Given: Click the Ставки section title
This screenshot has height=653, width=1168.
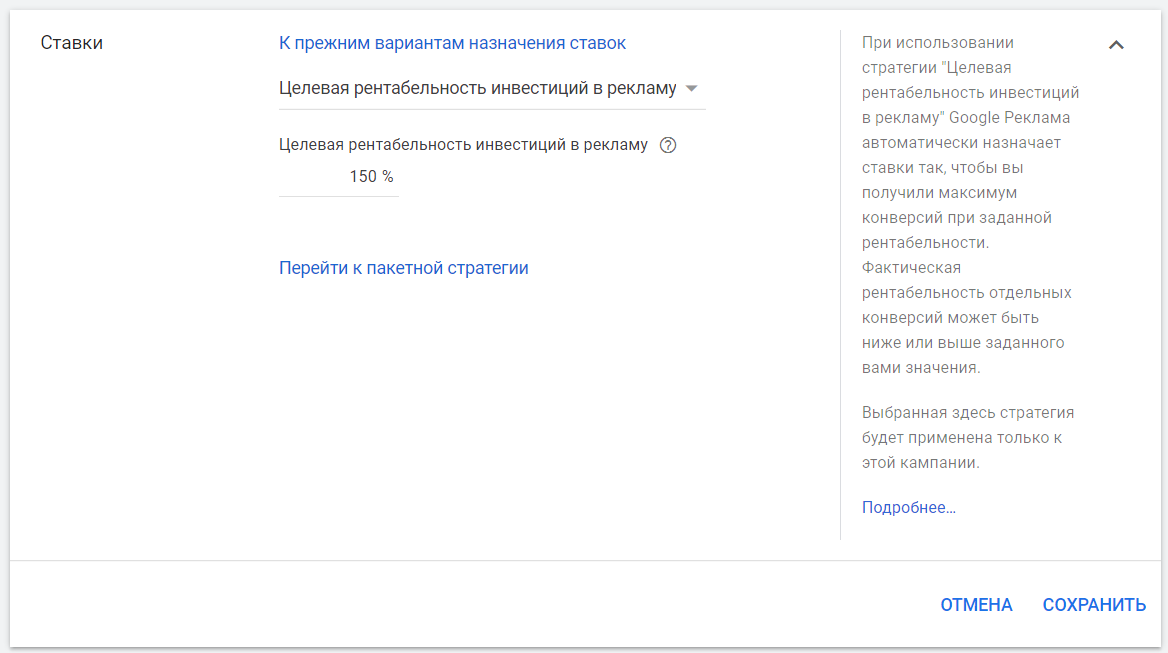Looking at the screenshot, I should point(71,43).
